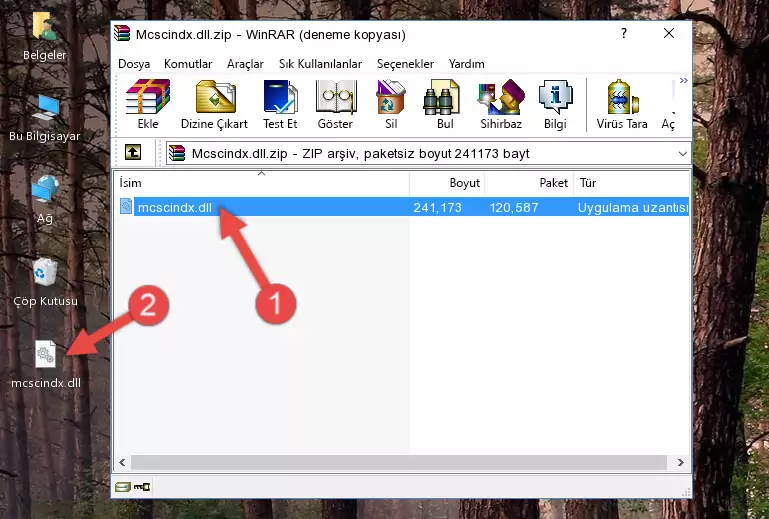Screen dimensions: 769x519
Task: Sort by the Boyut column header
Action: click(447, 183)
